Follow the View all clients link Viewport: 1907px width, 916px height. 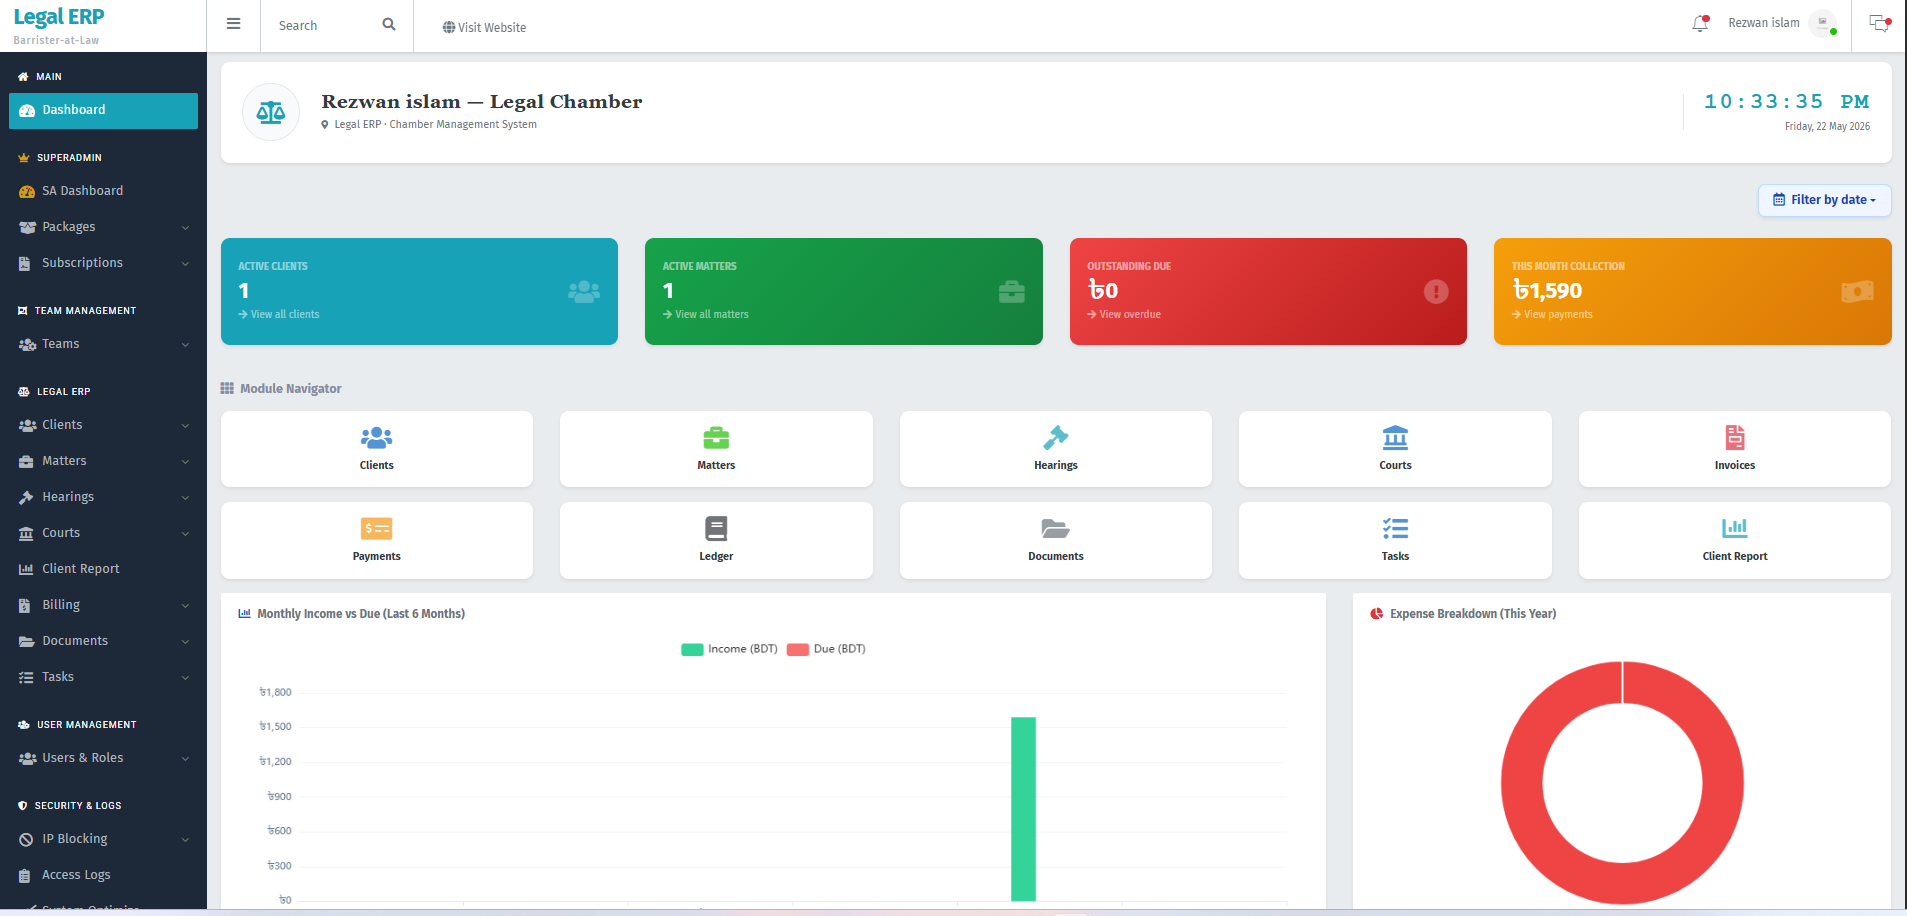tap(279, 314)
